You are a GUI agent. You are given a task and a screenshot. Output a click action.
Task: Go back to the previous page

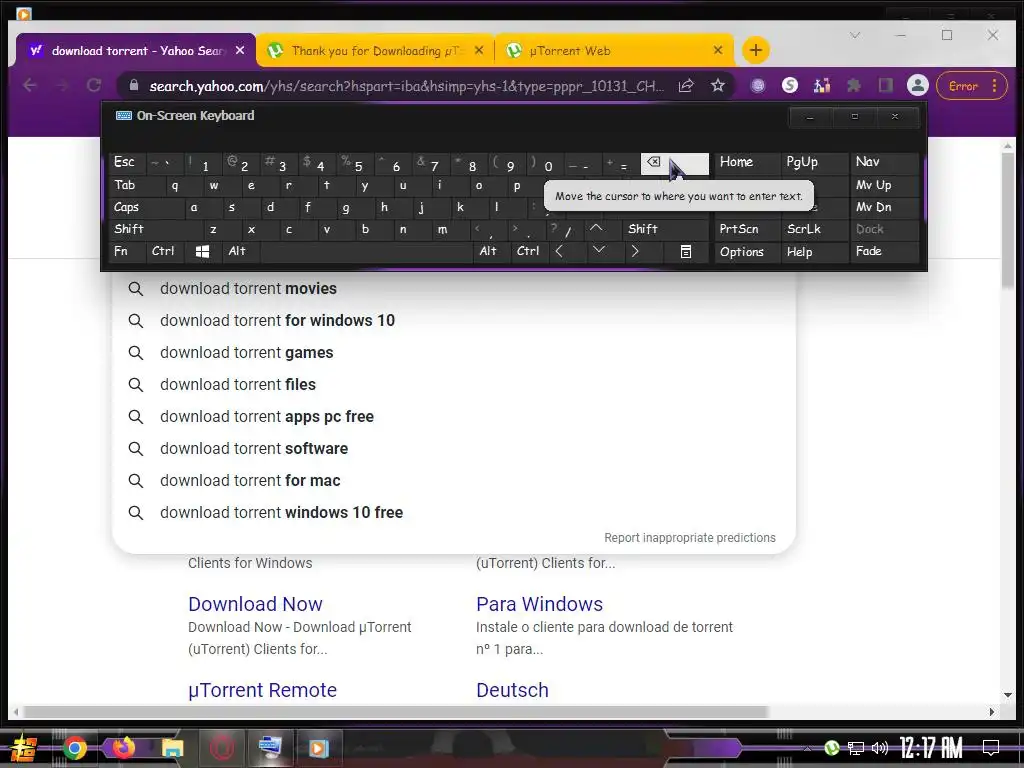30,86
